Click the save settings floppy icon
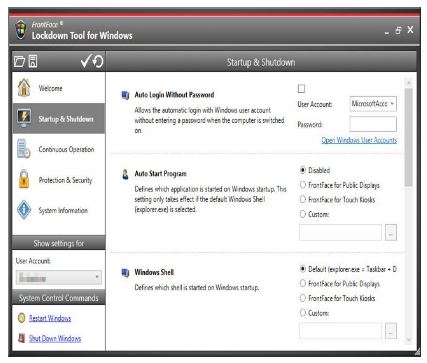 tap(33, 61)
